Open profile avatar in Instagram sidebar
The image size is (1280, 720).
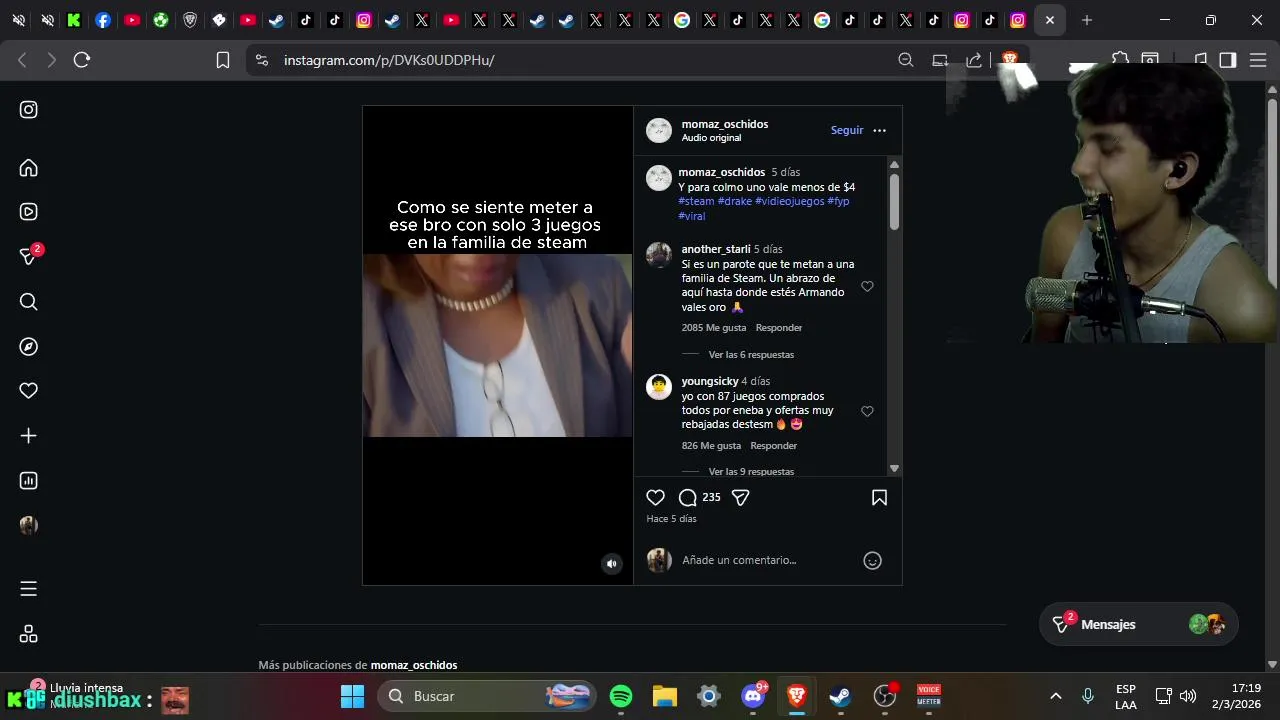pyautogui.click(x=29, y=525)
